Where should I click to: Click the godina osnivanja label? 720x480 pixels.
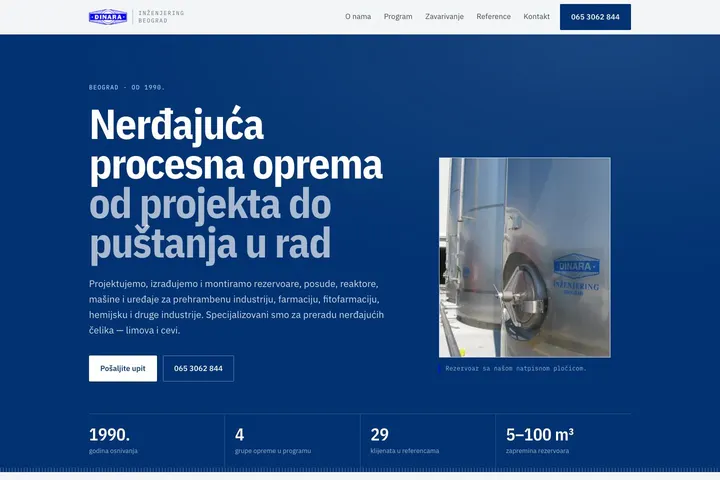coord(113,451)
